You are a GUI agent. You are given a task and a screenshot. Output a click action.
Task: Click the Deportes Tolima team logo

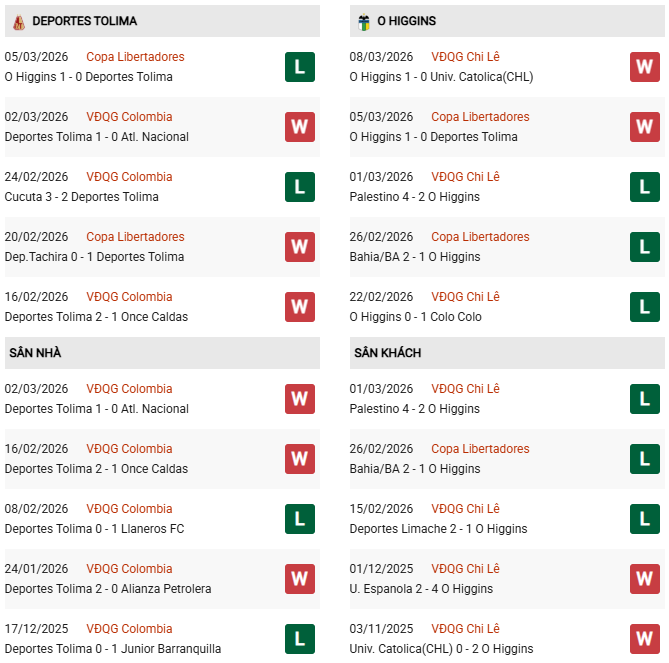pos(17,21)
